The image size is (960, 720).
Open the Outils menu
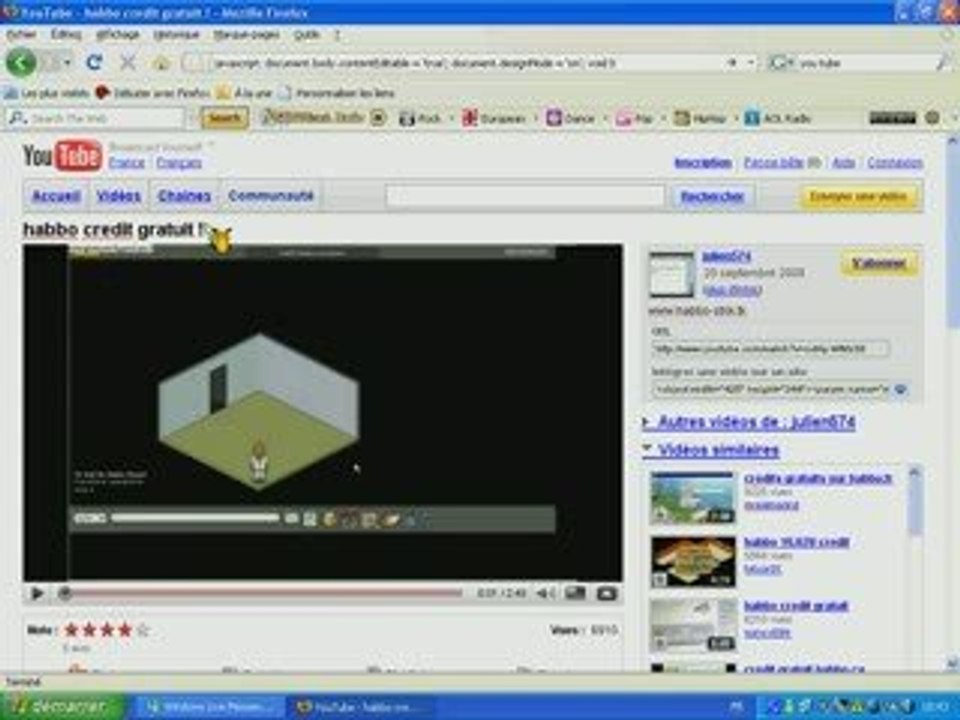pyautogui.click(x=307, y=34)
